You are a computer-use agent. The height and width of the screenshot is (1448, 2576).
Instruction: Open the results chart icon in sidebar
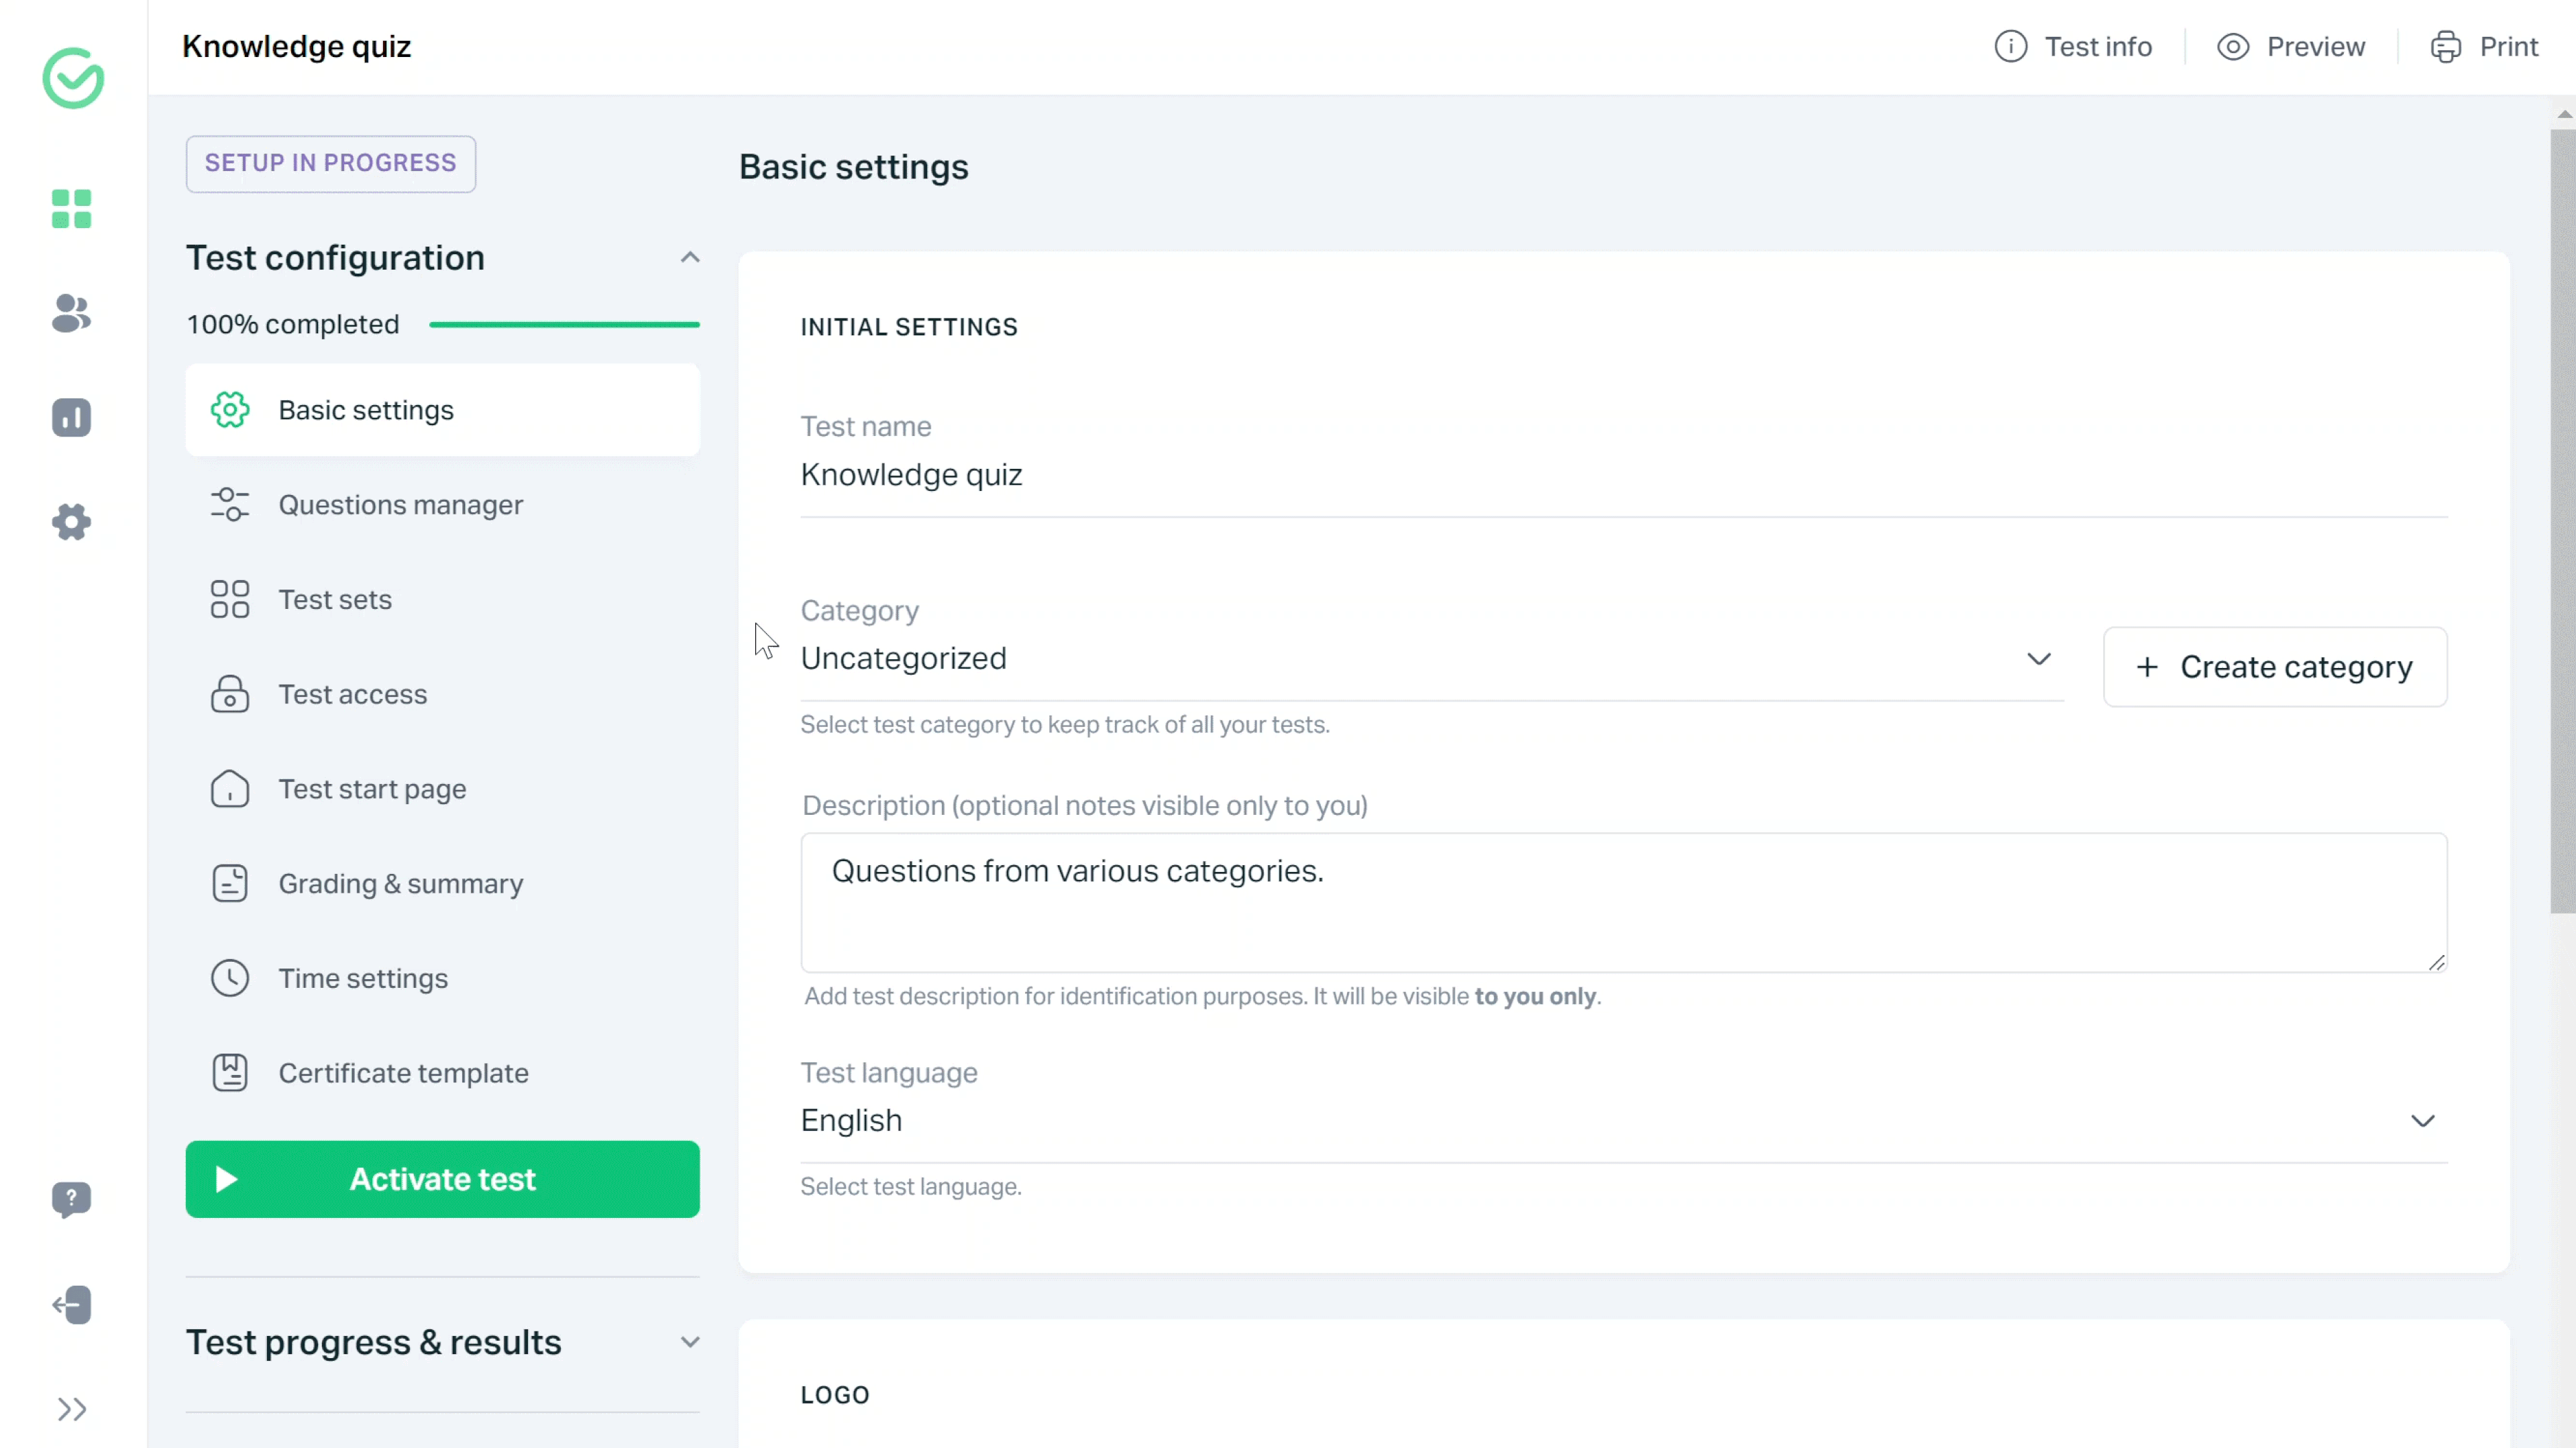71,418
